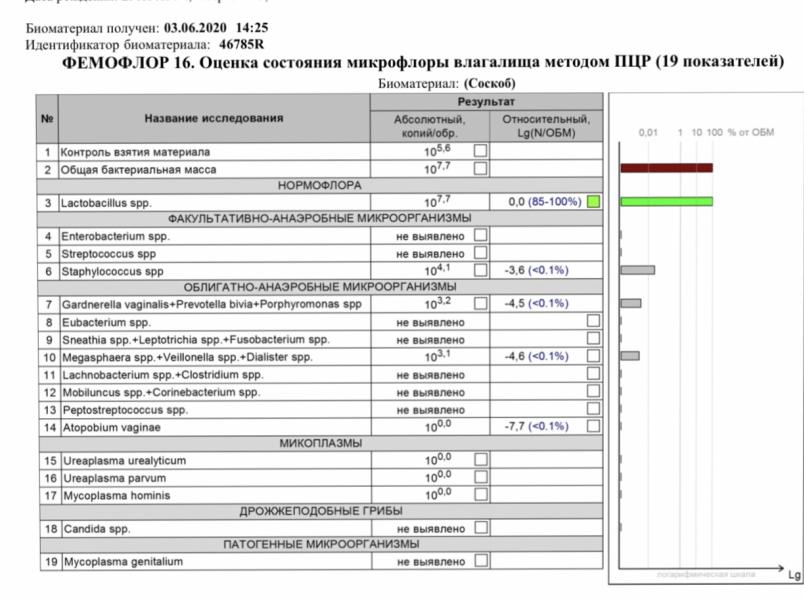The height and width of the screenshot is (600, 804).
Task: Check the box in the Enterobacterium spp. row
Action: [480, 235]
